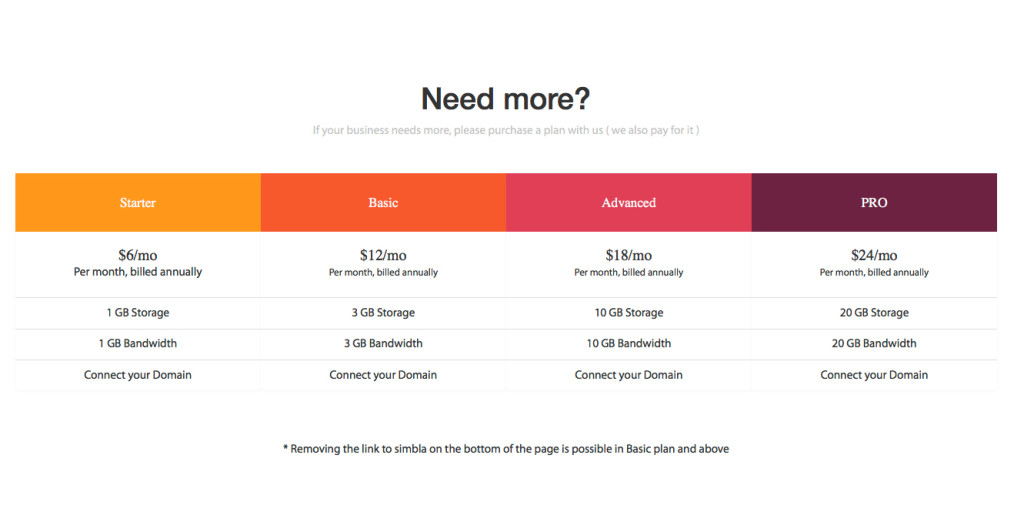Click the 10 GB Bandwidth cell
1024x522 pixels.
629,343
